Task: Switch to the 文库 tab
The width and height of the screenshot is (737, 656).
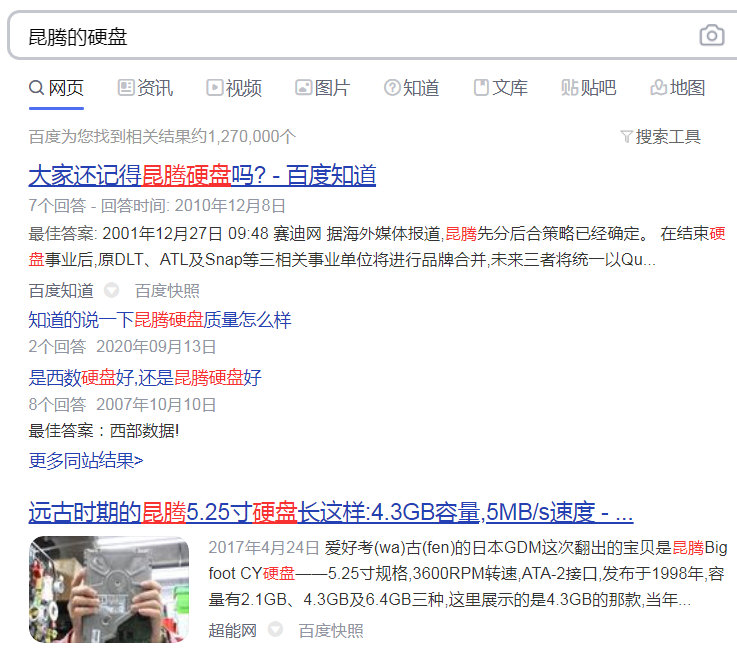Action: 500,88
